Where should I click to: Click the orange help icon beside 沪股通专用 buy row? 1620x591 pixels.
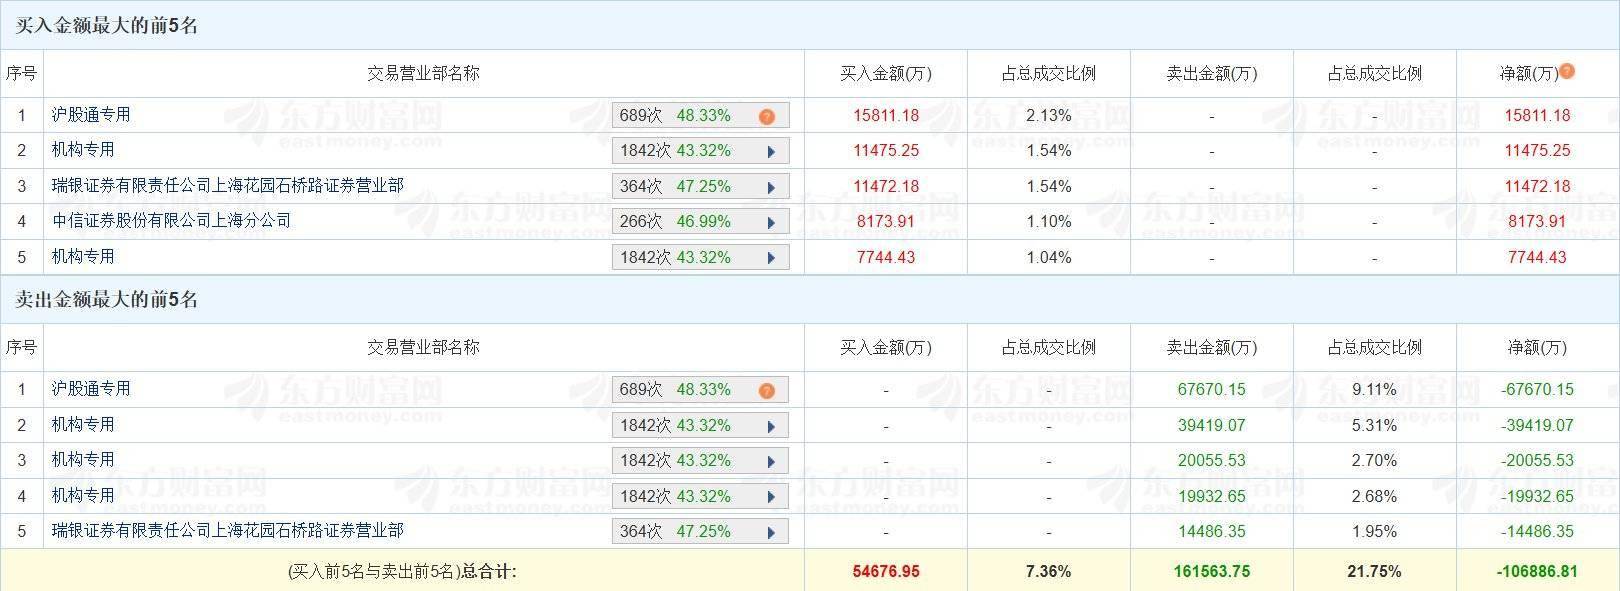766,115
